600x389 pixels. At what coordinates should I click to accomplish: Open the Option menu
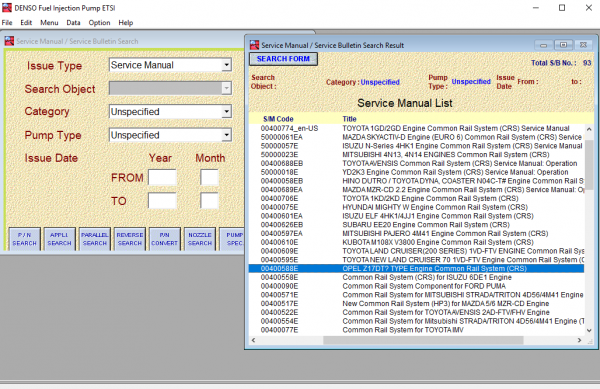(x=99, y=23)
